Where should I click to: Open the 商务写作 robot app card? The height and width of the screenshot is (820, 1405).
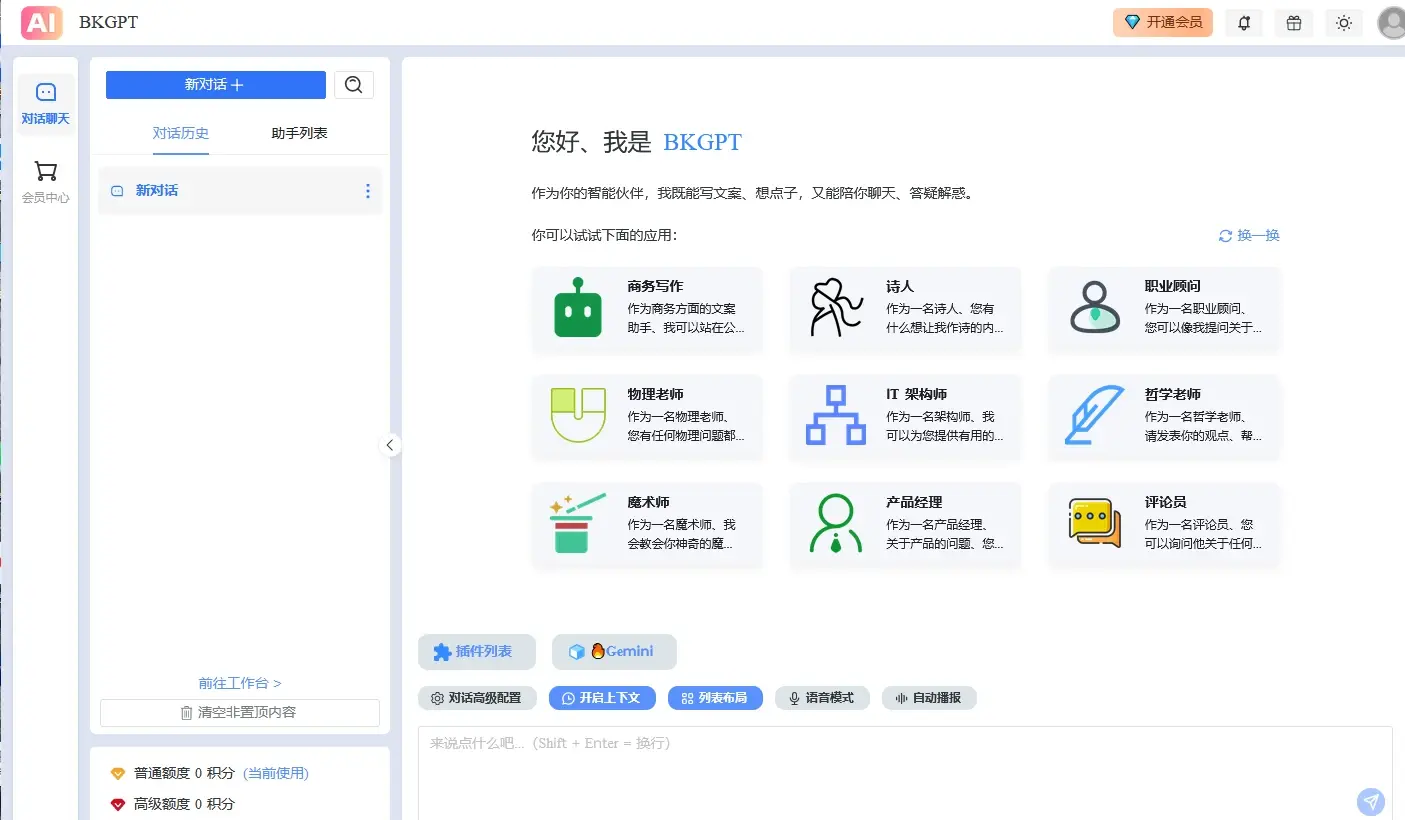click(x=647, y=309)
